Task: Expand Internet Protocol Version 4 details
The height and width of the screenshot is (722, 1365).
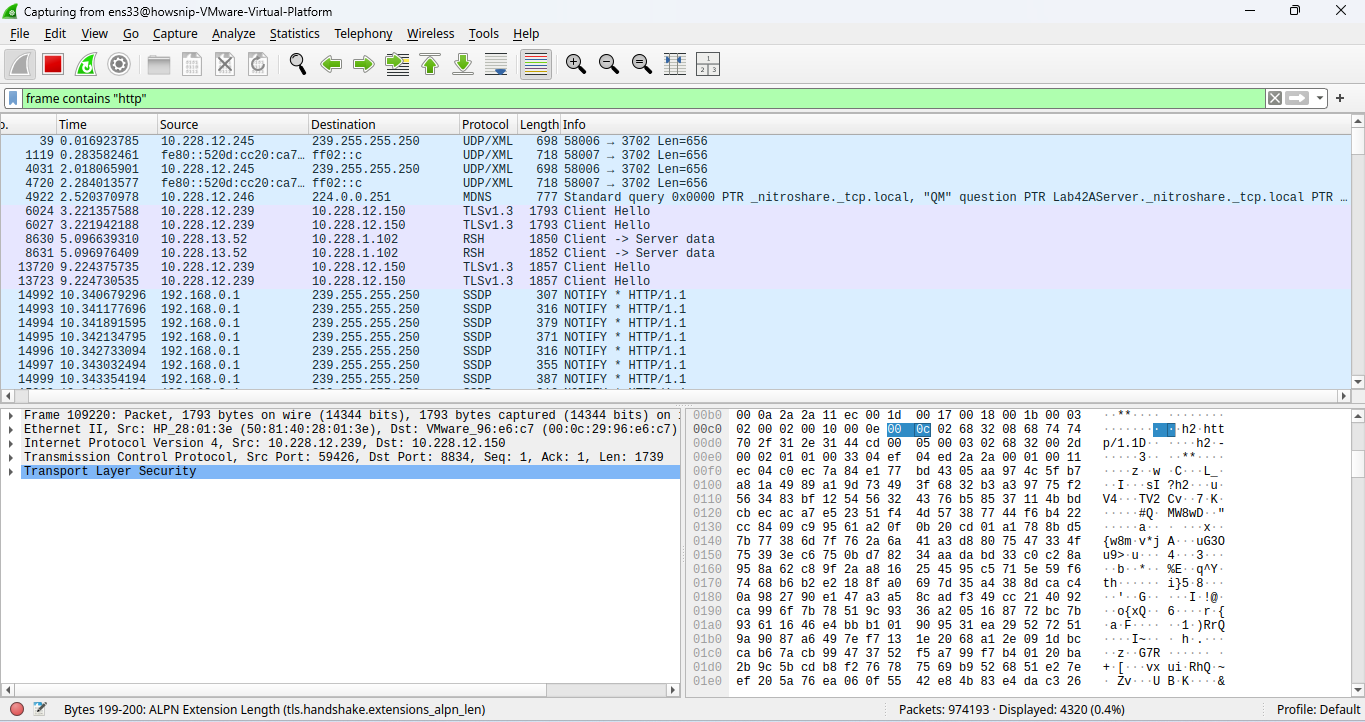Action: (x=10, y=443)
